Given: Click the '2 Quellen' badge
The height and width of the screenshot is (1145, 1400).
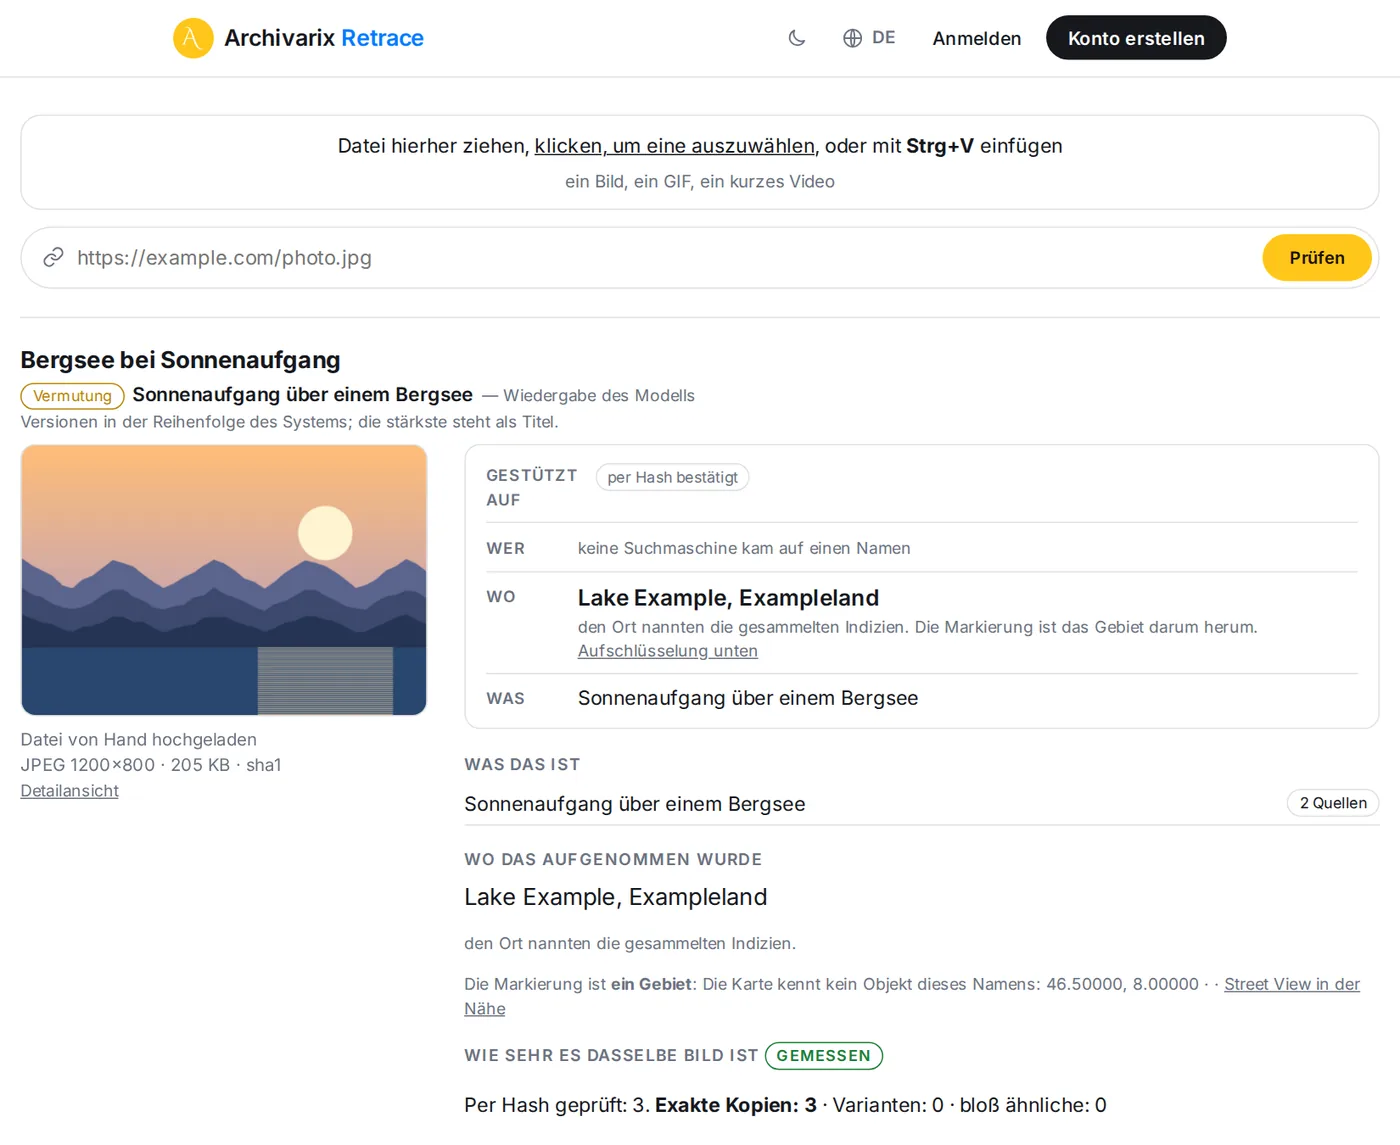Looking at the screenshot, I should [x=1333, y=803].
